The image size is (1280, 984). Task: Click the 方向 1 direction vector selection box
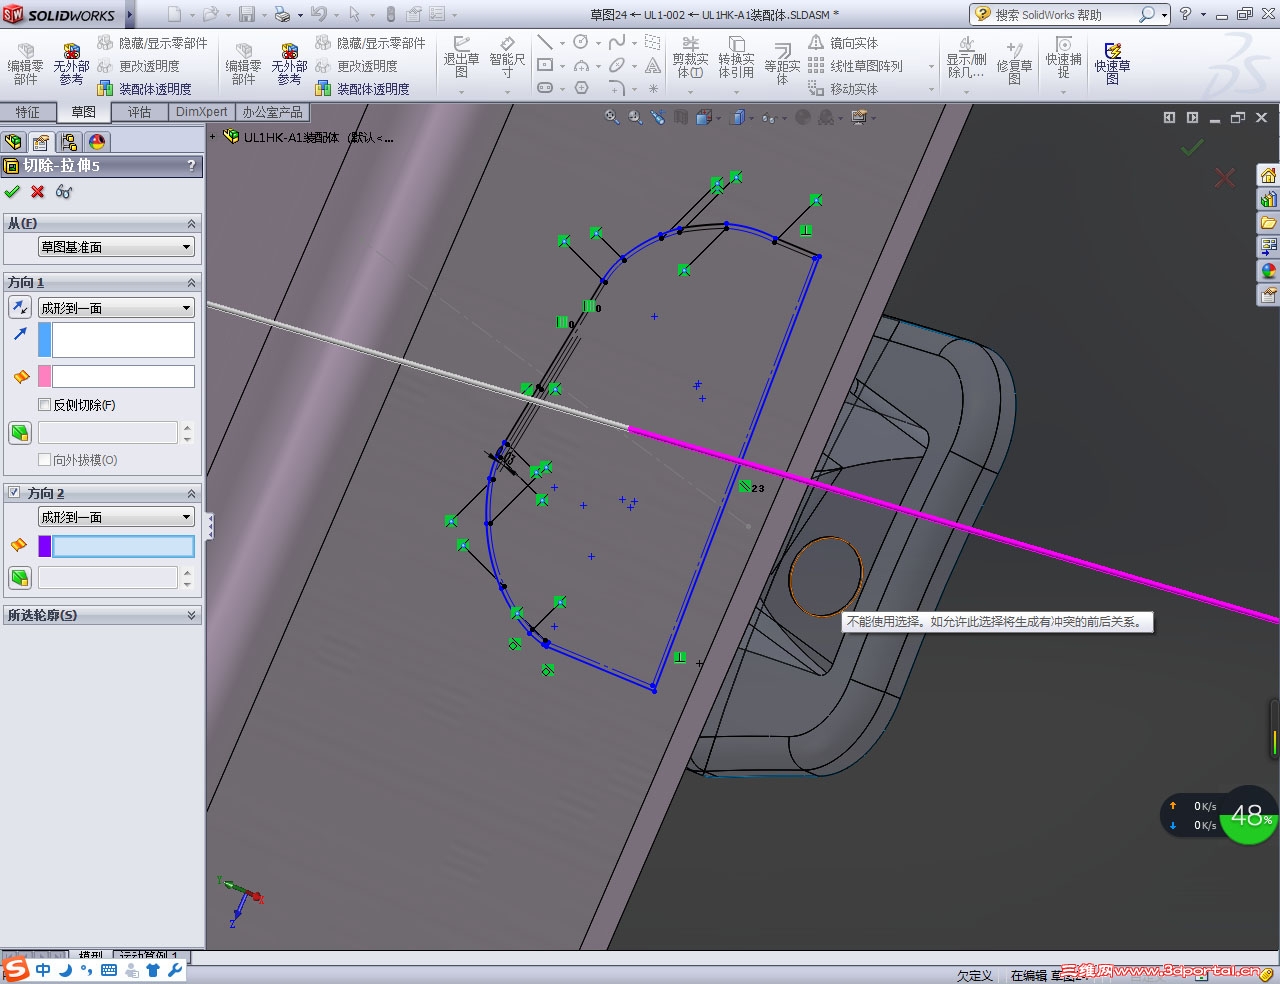tap(123, 340)
